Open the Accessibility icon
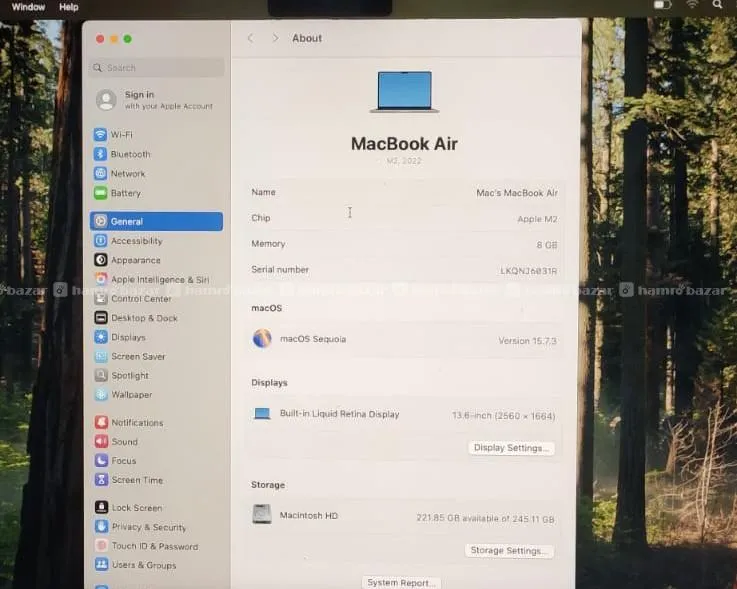The height and width of the screenshot is (589, 737). (100, 241)
